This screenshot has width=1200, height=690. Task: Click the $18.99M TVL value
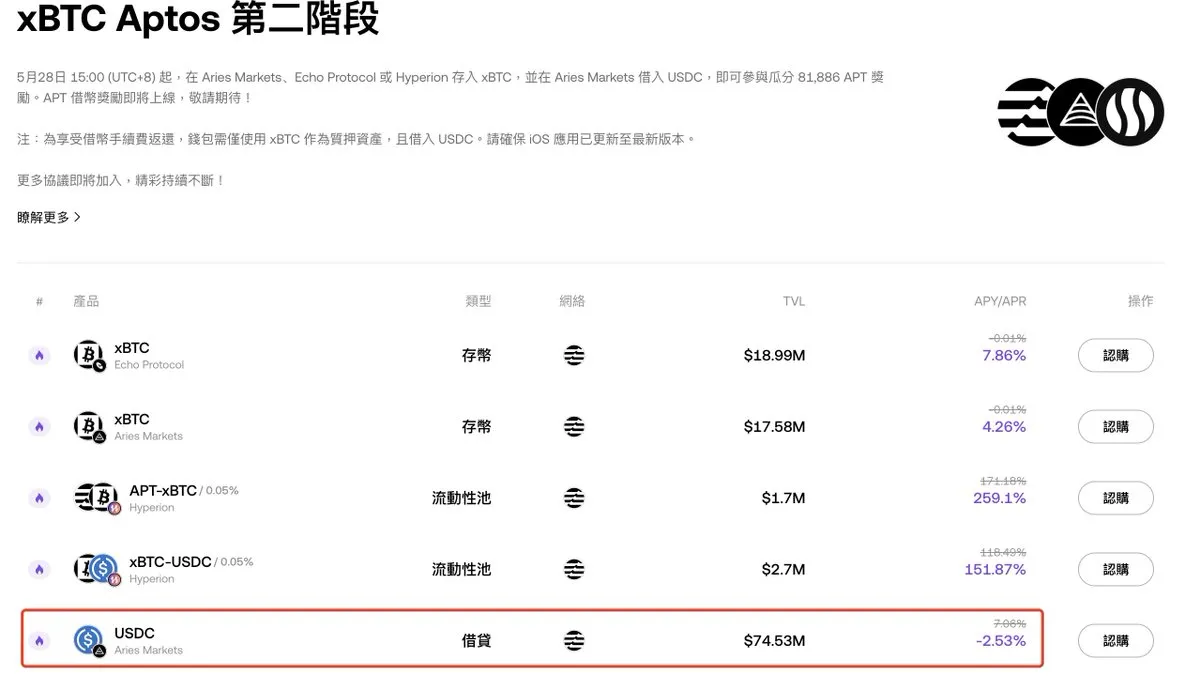(x=774, y=356)
